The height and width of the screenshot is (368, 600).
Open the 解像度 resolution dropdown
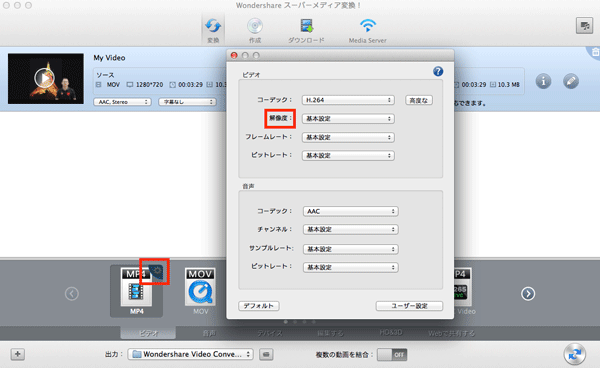[x=348, y=119]
